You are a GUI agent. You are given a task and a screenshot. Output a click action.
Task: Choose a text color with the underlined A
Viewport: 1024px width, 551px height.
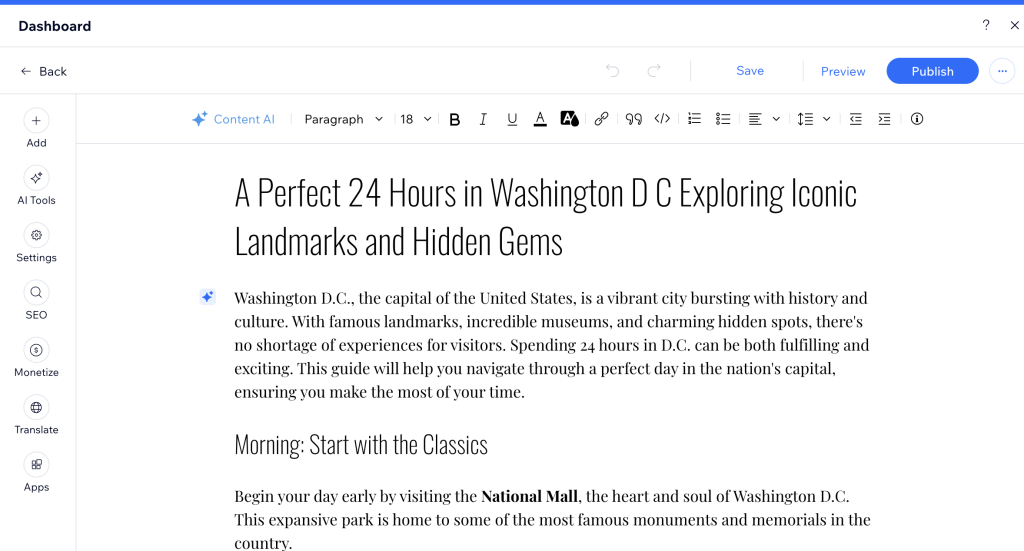[x=540, y=119]
